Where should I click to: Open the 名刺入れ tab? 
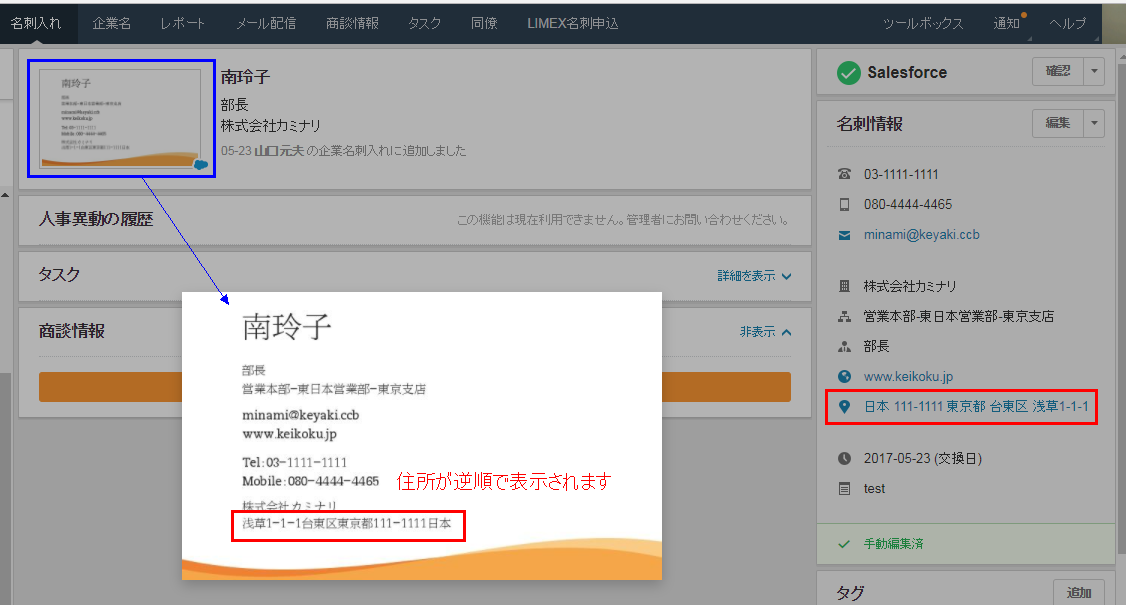click(36, 24)
